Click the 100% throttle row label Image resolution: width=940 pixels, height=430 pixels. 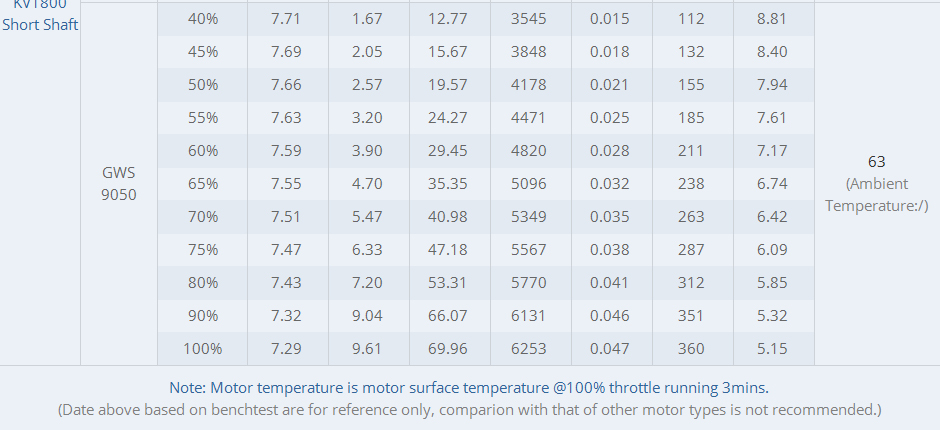[203, 348]
